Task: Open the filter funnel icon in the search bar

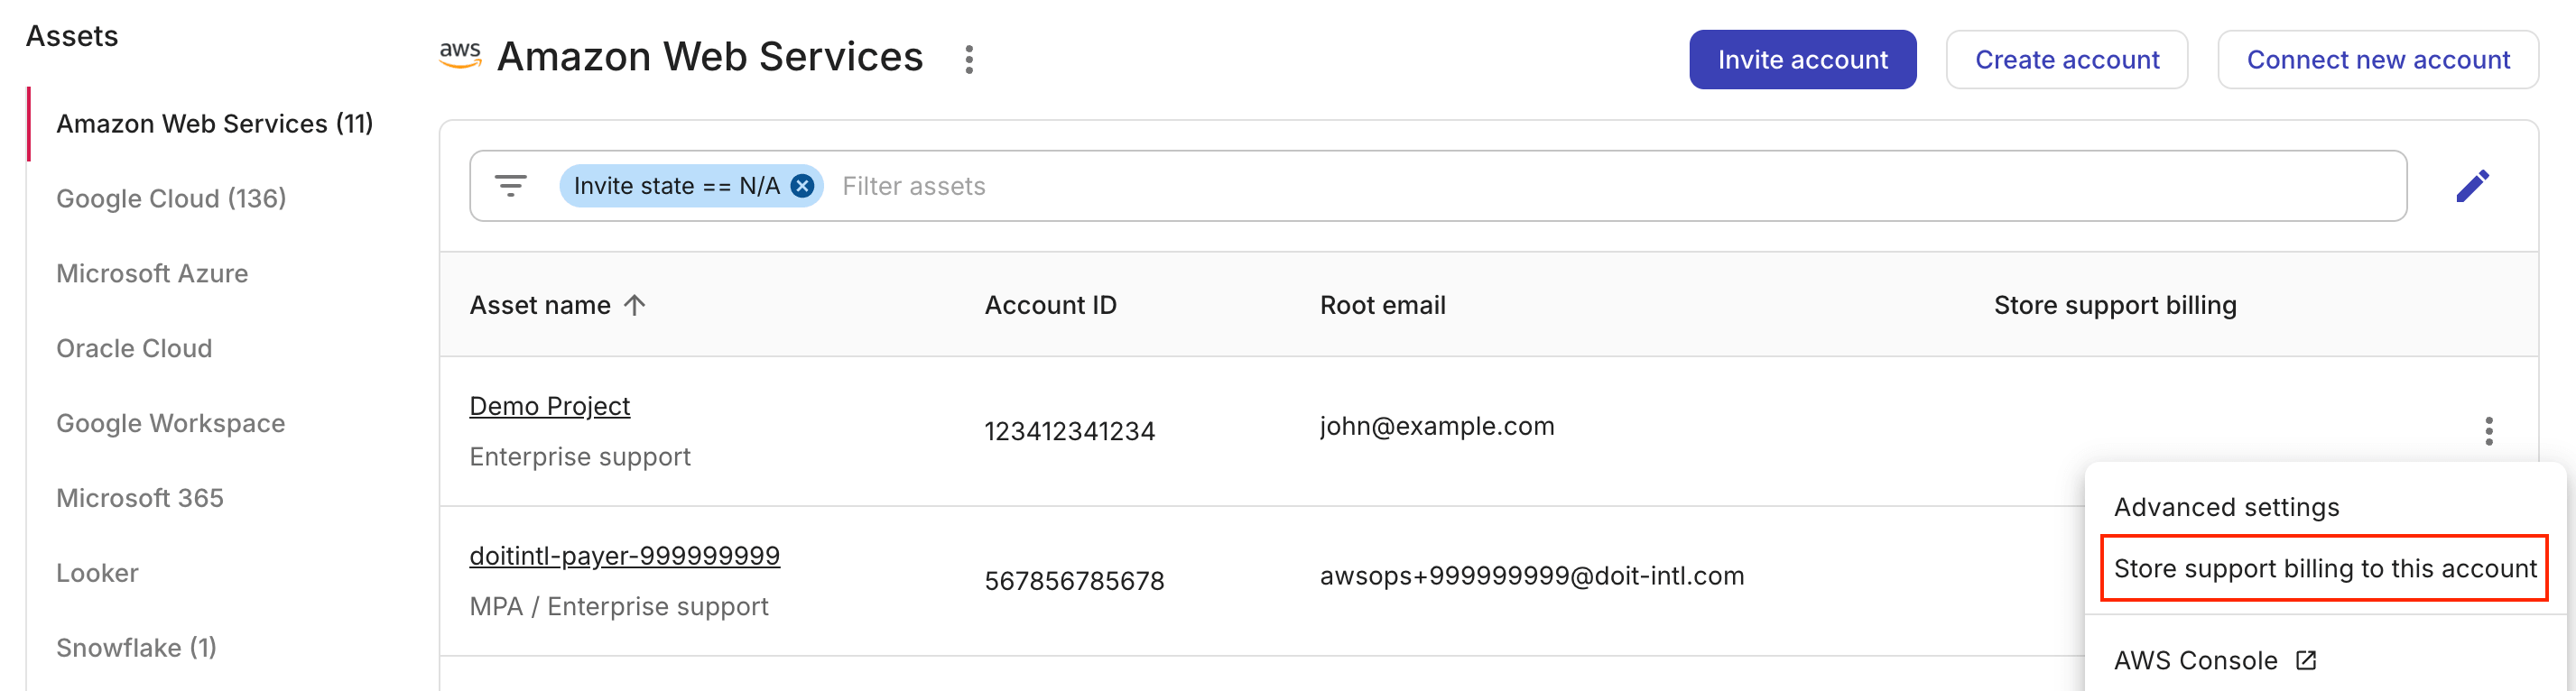Action: pos(511,185)
